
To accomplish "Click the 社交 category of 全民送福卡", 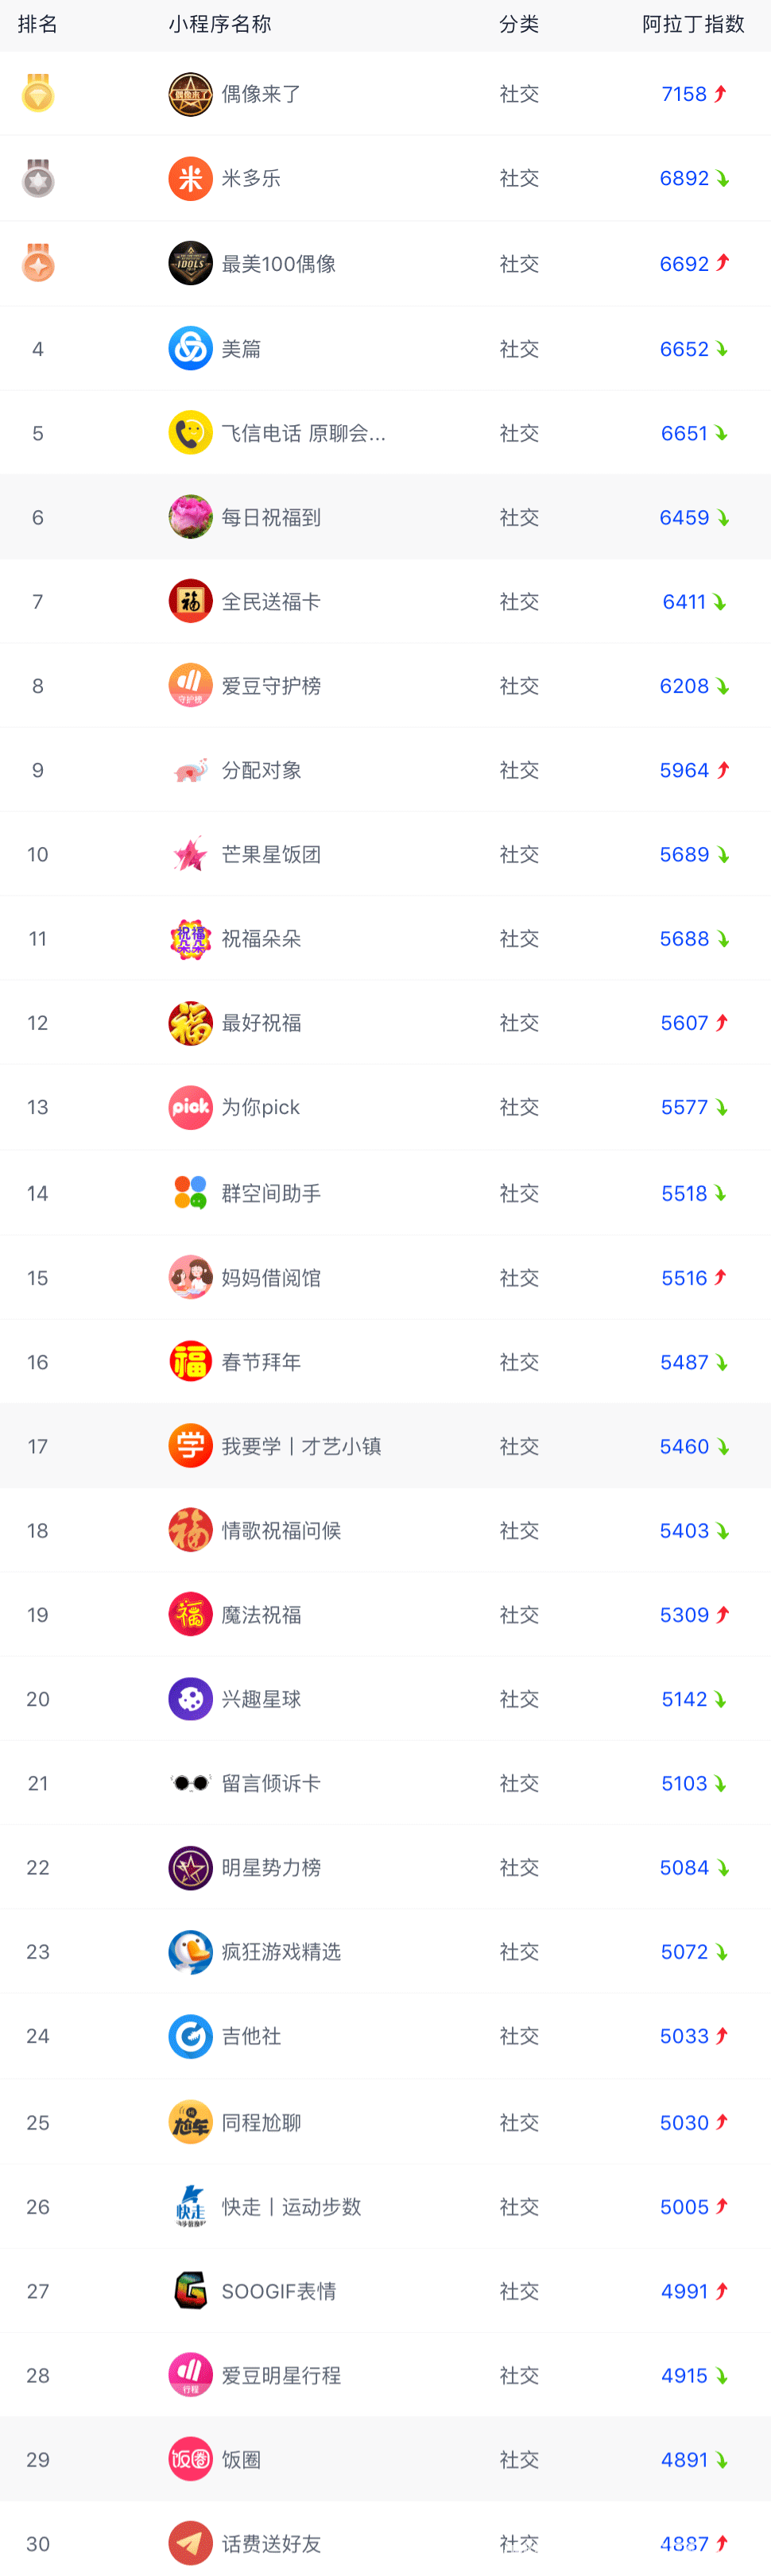I will pos(519,601).
